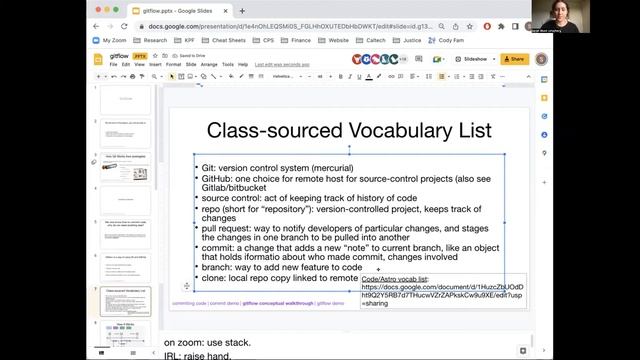Viewport: 640px width, 360px height.
Task: Open the zoom level dropdown arrow
Action: pos(162,76)
